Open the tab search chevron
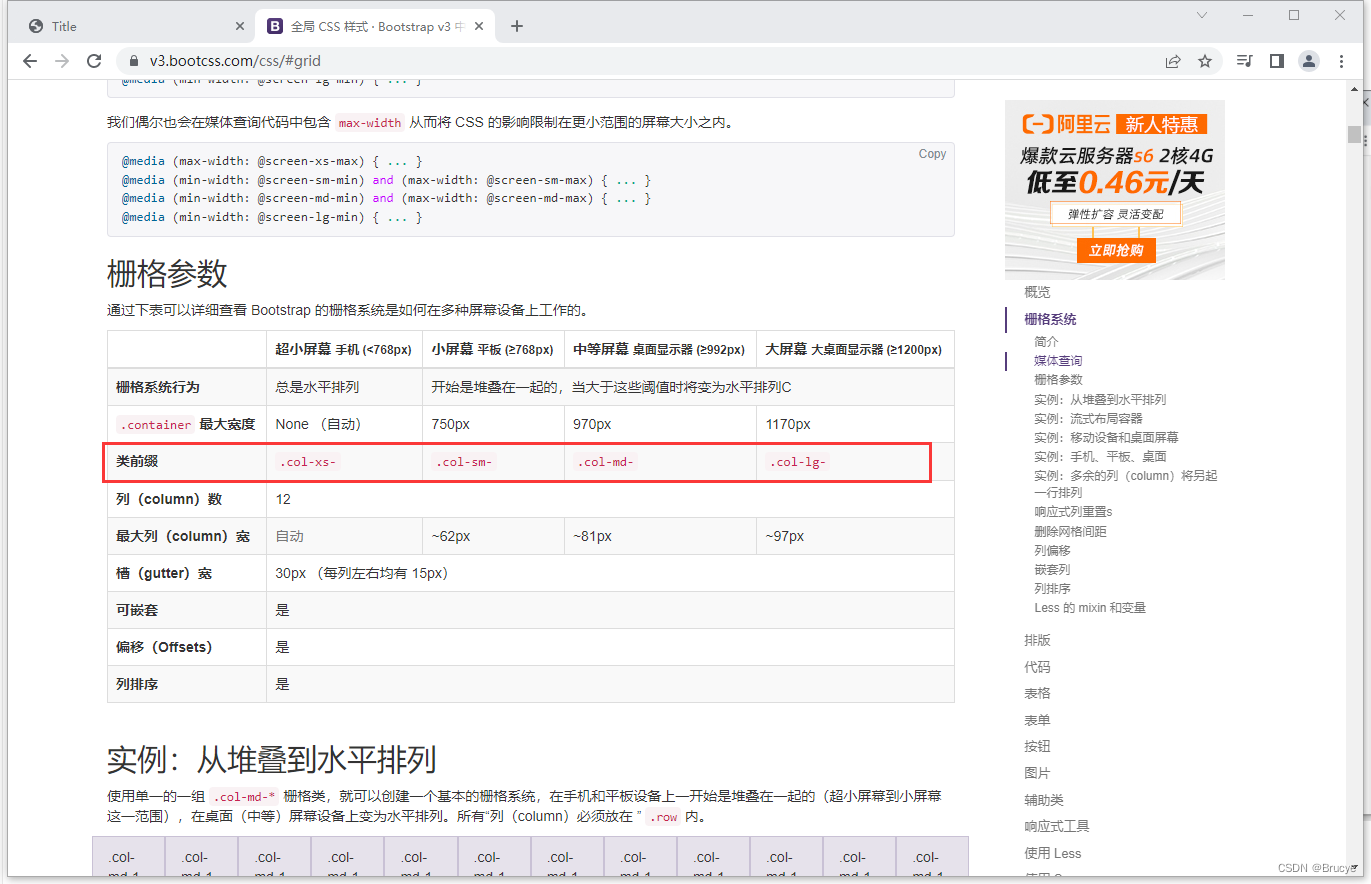 (1202, 15)
